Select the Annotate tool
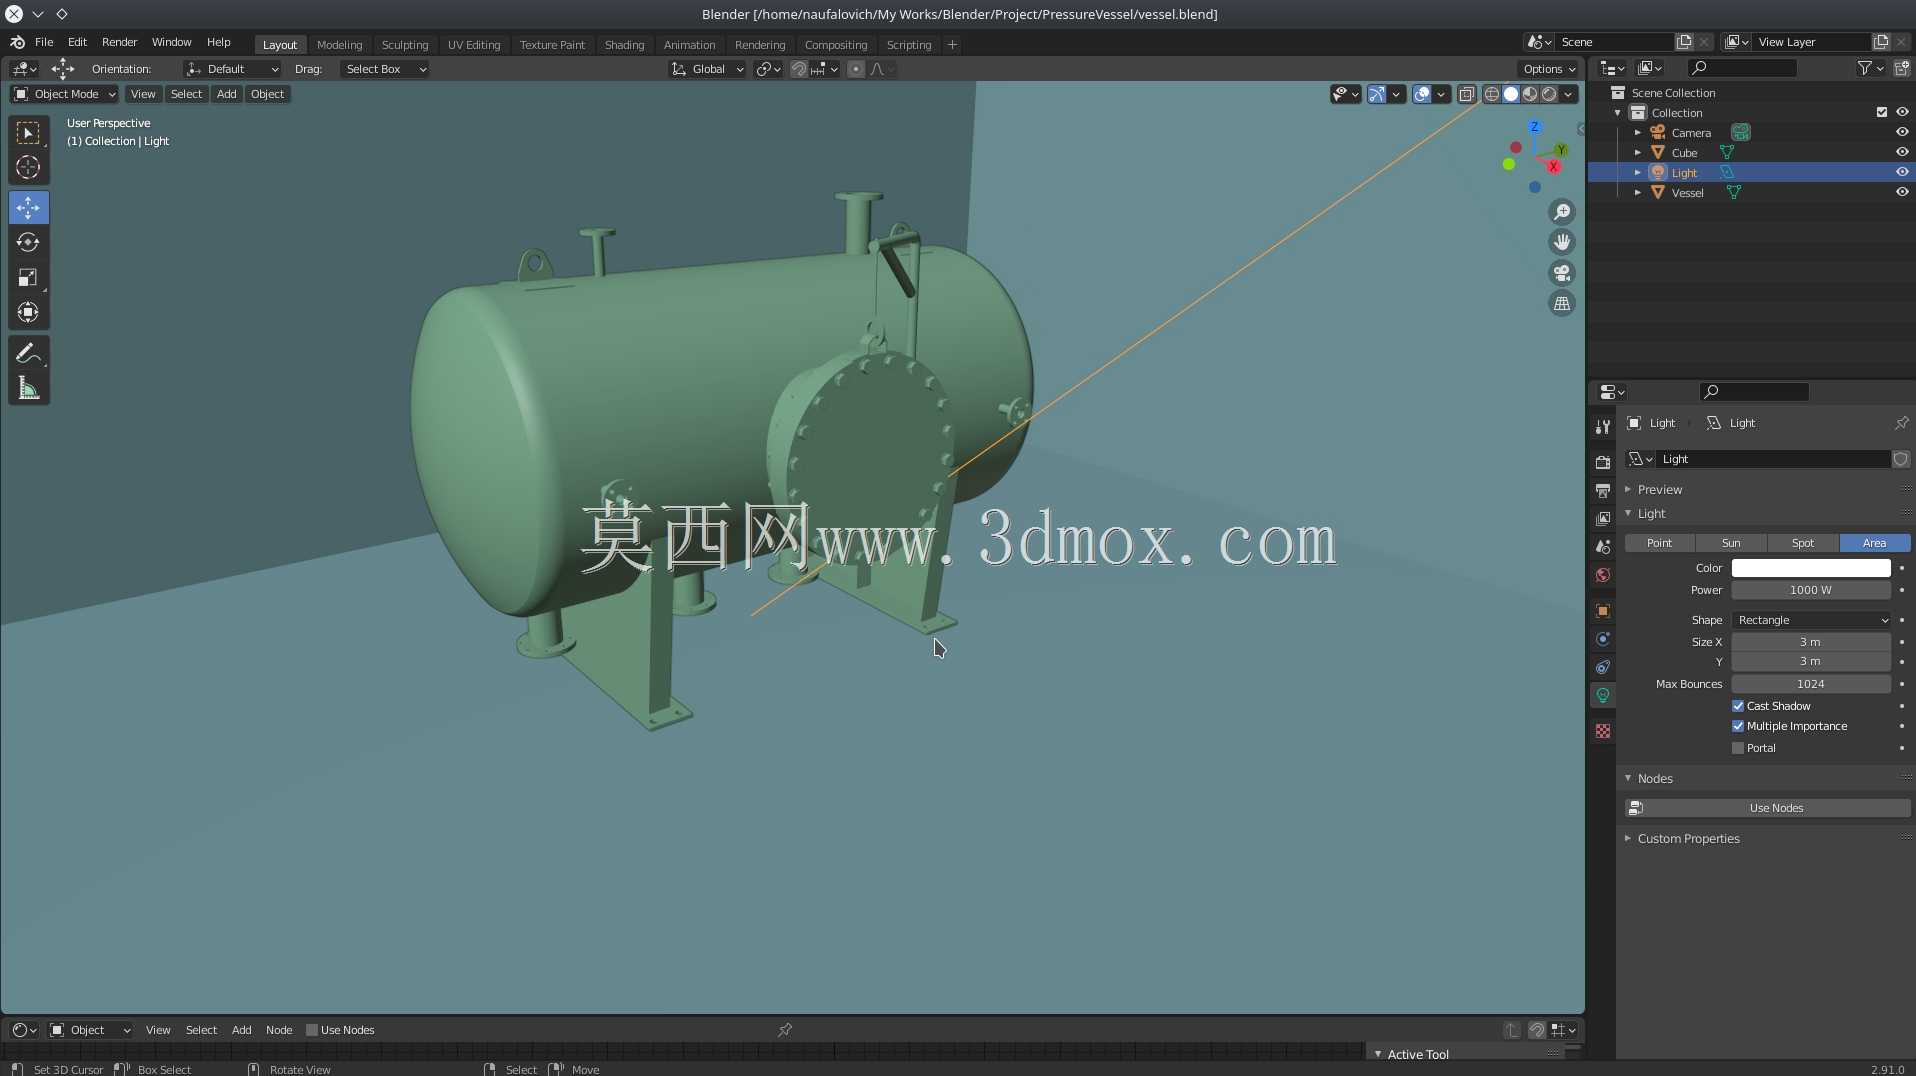The image size is (1916, 1076). 28,354
